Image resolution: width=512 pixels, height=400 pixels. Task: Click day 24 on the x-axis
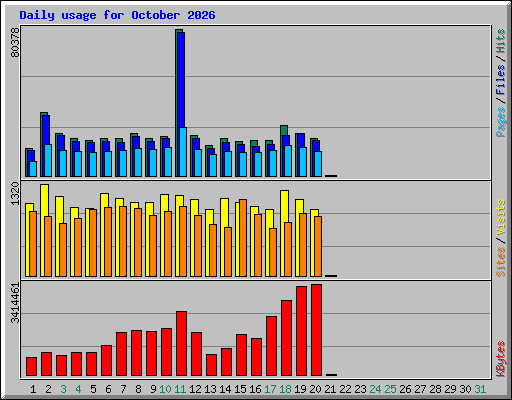point(375,389)
